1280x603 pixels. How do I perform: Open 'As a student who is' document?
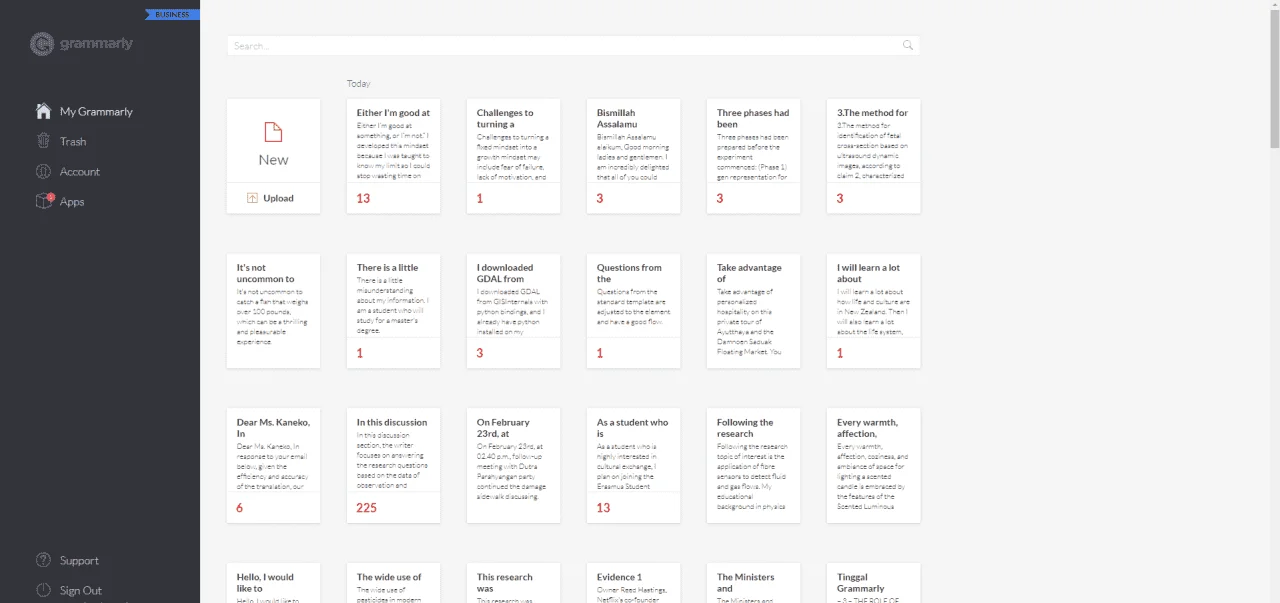click(633, 465)
